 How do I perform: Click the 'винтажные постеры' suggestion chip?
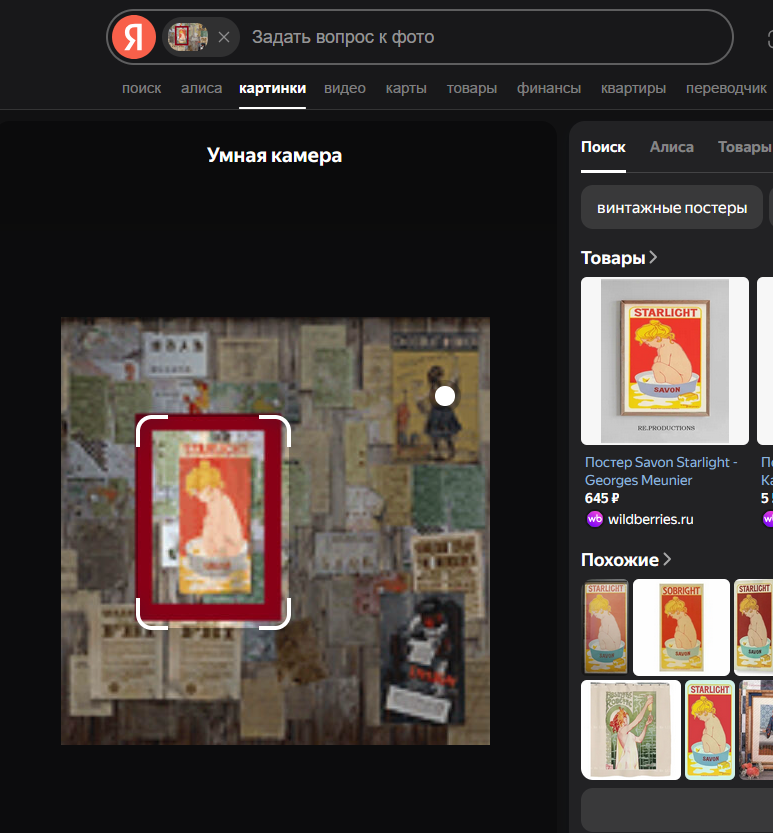(672, 207)
